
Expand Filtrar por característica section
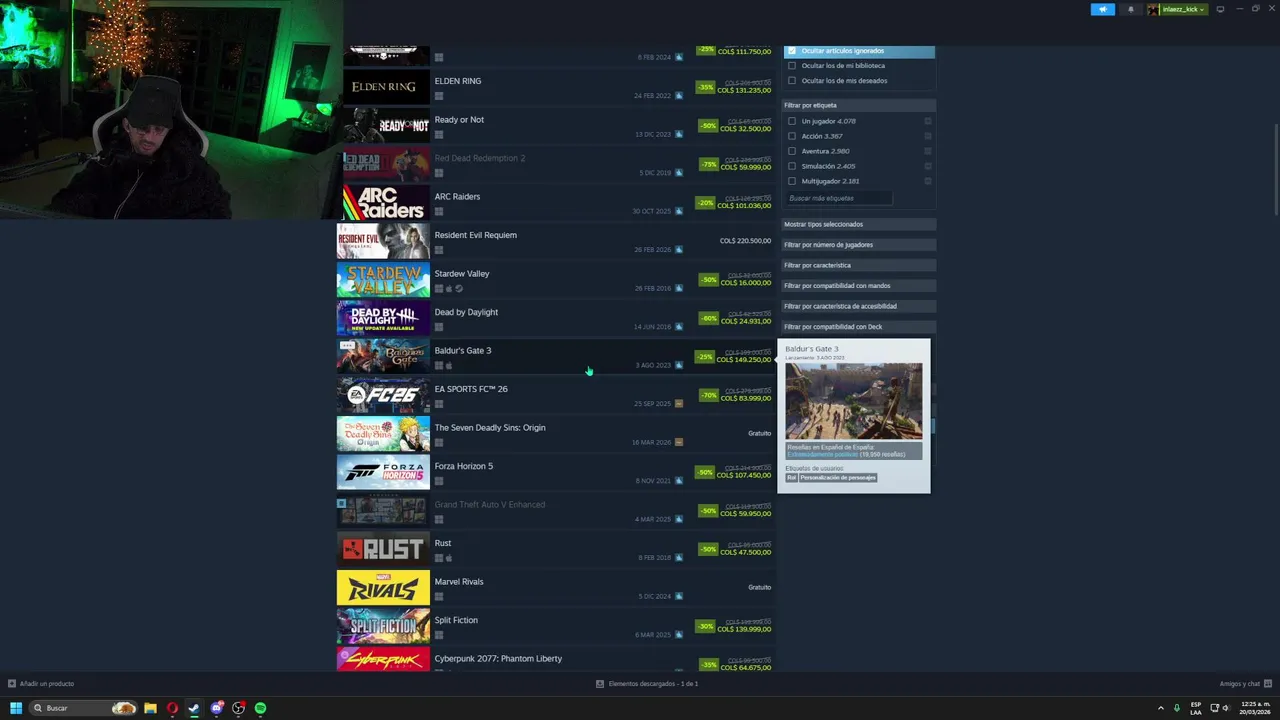pos(858,265)
